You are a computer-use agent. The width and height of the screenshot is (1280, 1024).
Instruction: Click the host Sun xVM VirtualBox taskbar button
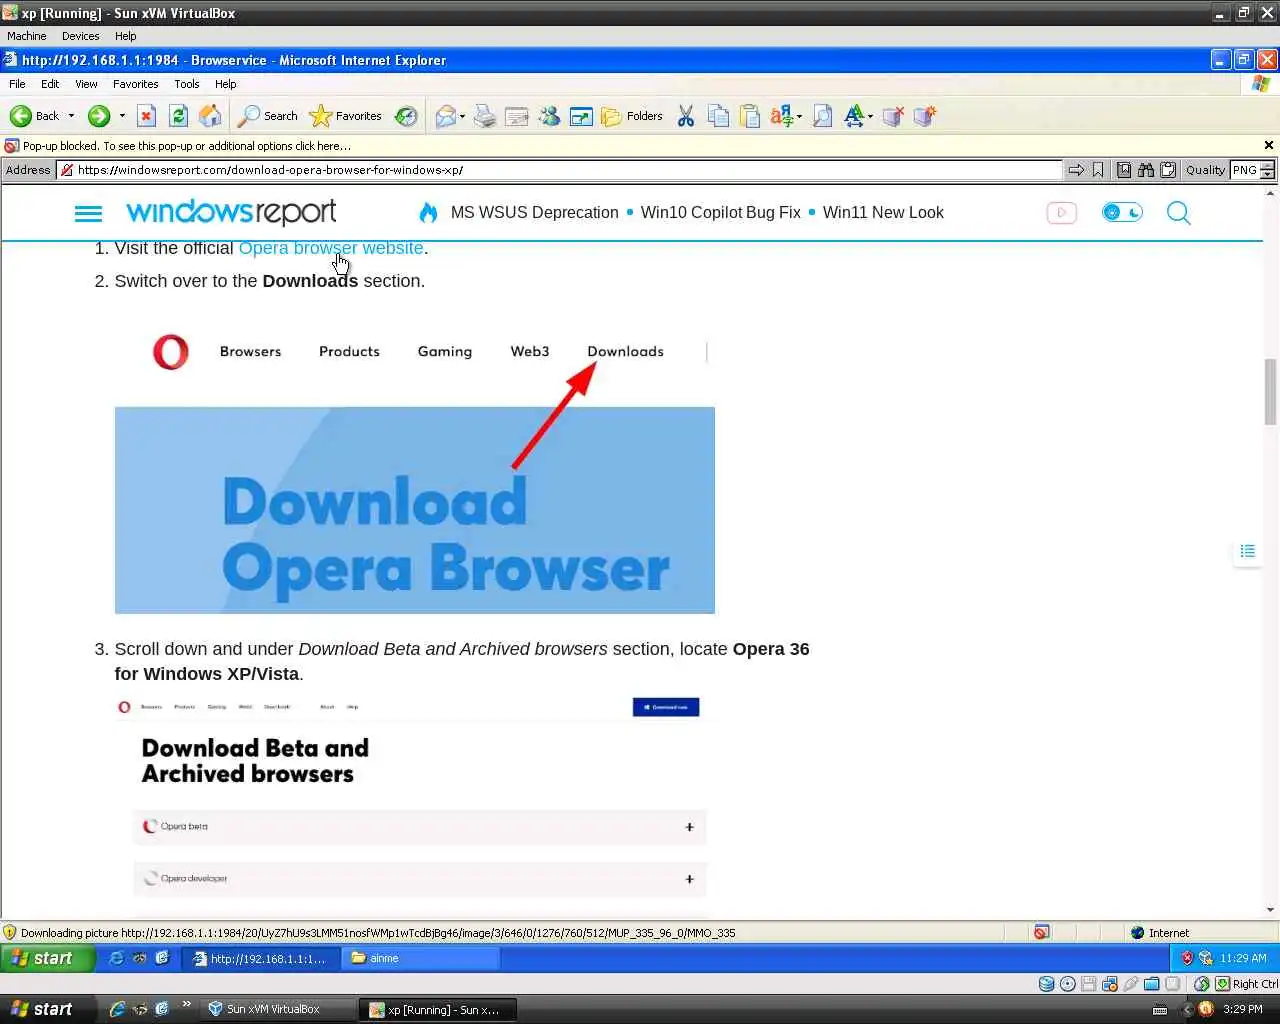(278, 1009)
